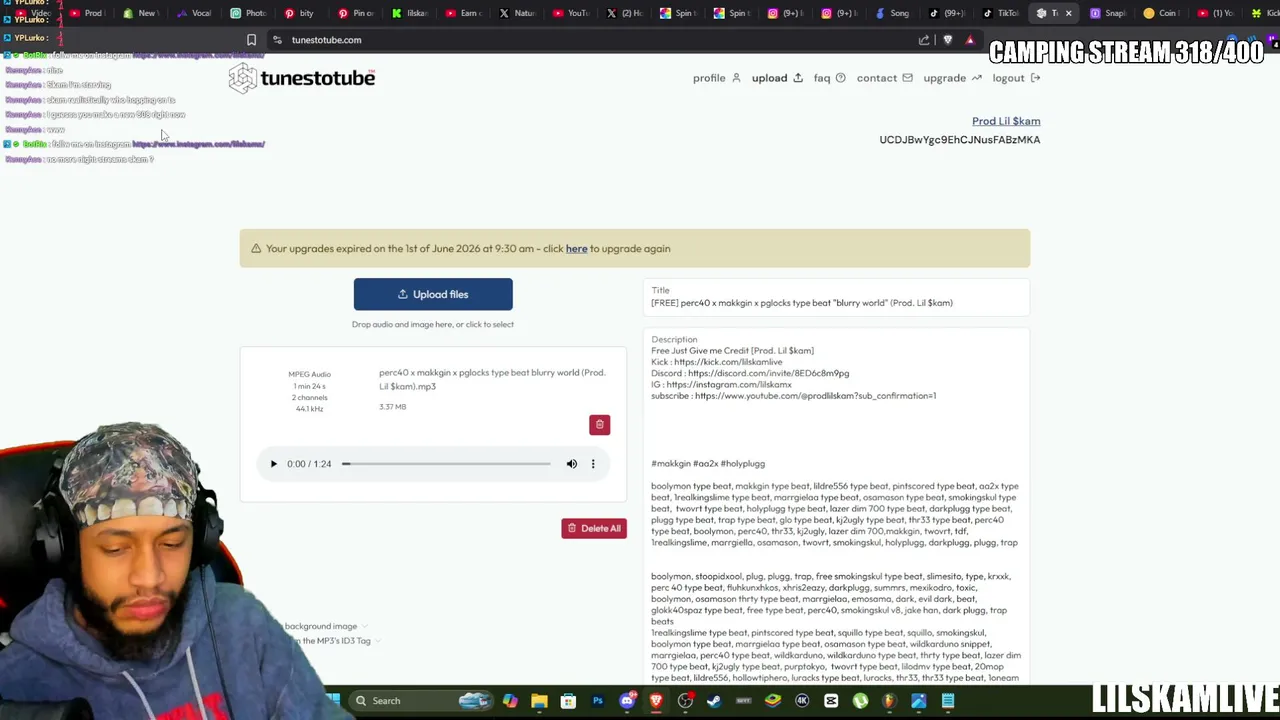Log out using the header logout link
Screen dimensions: 1280x720
click(1016, 78)
